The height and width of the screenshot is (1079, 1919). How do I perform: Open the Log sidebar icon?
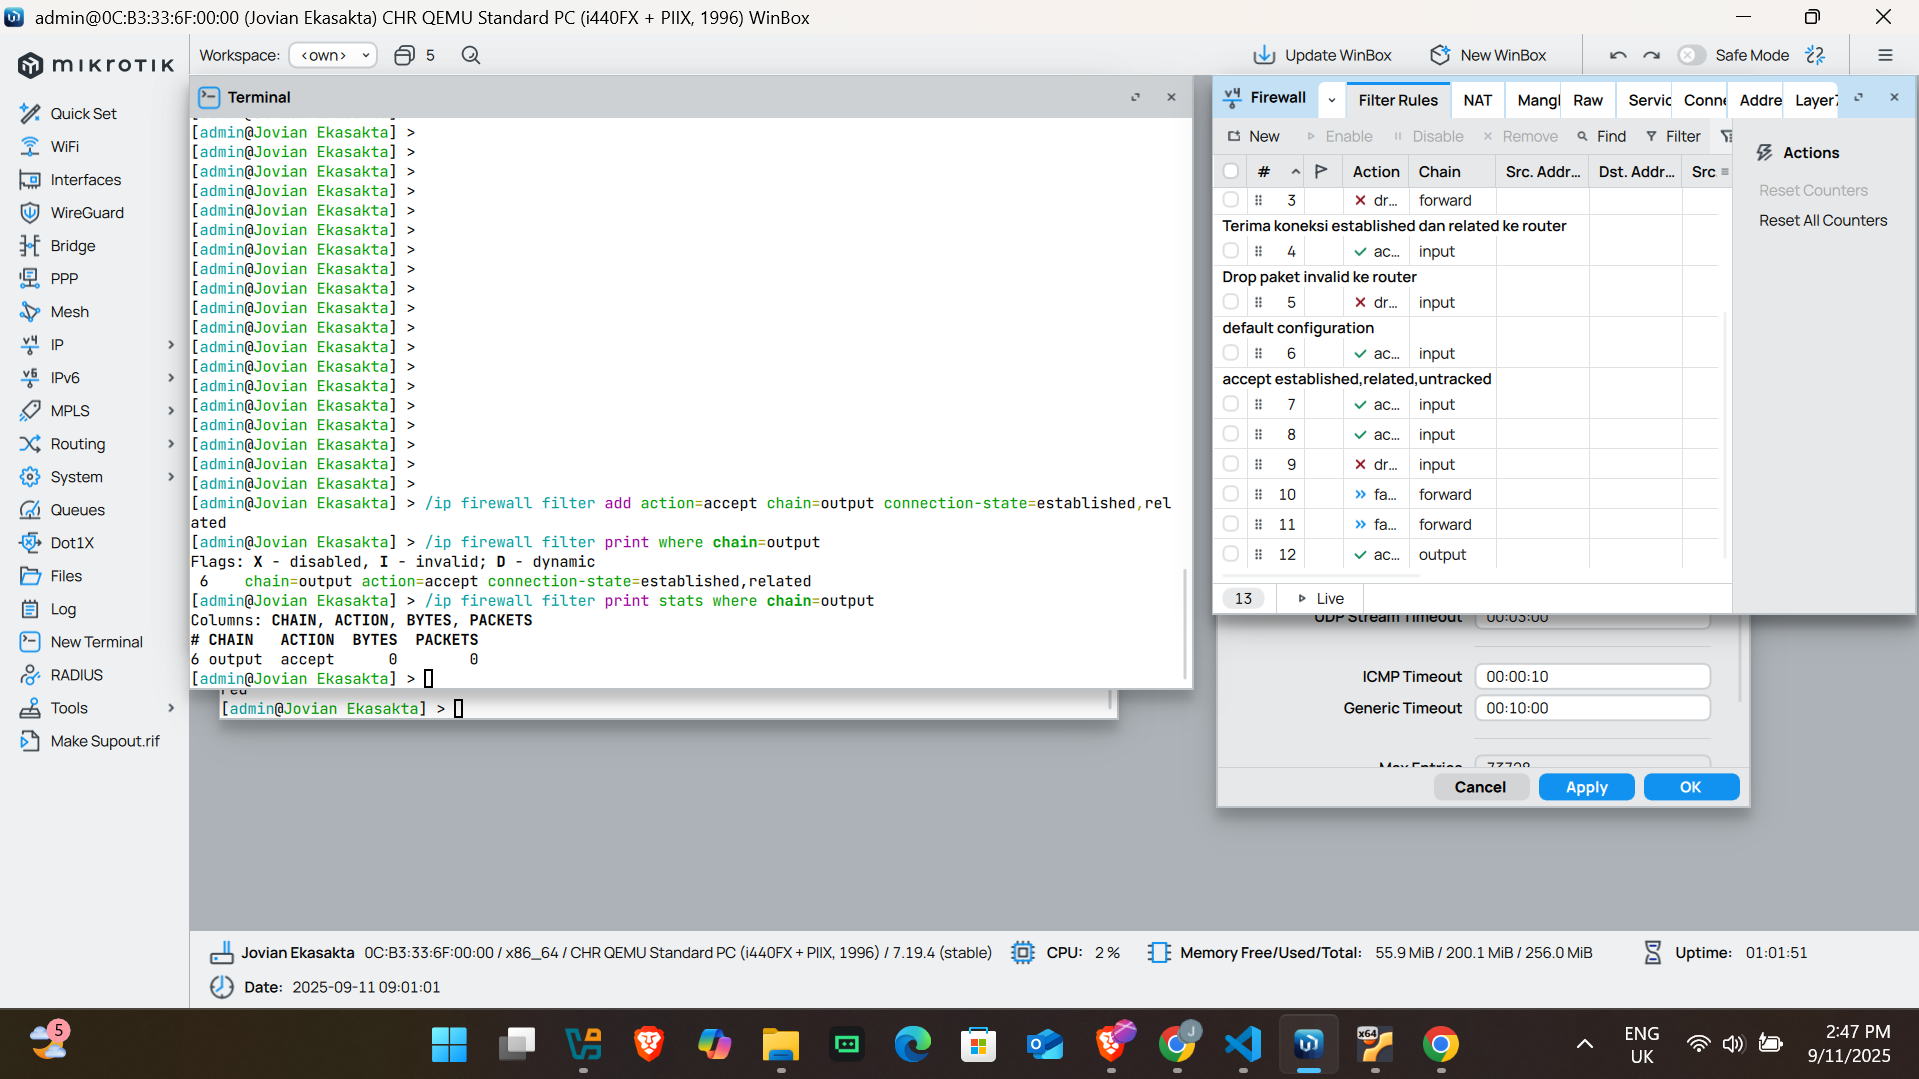(x=30, y=609)
